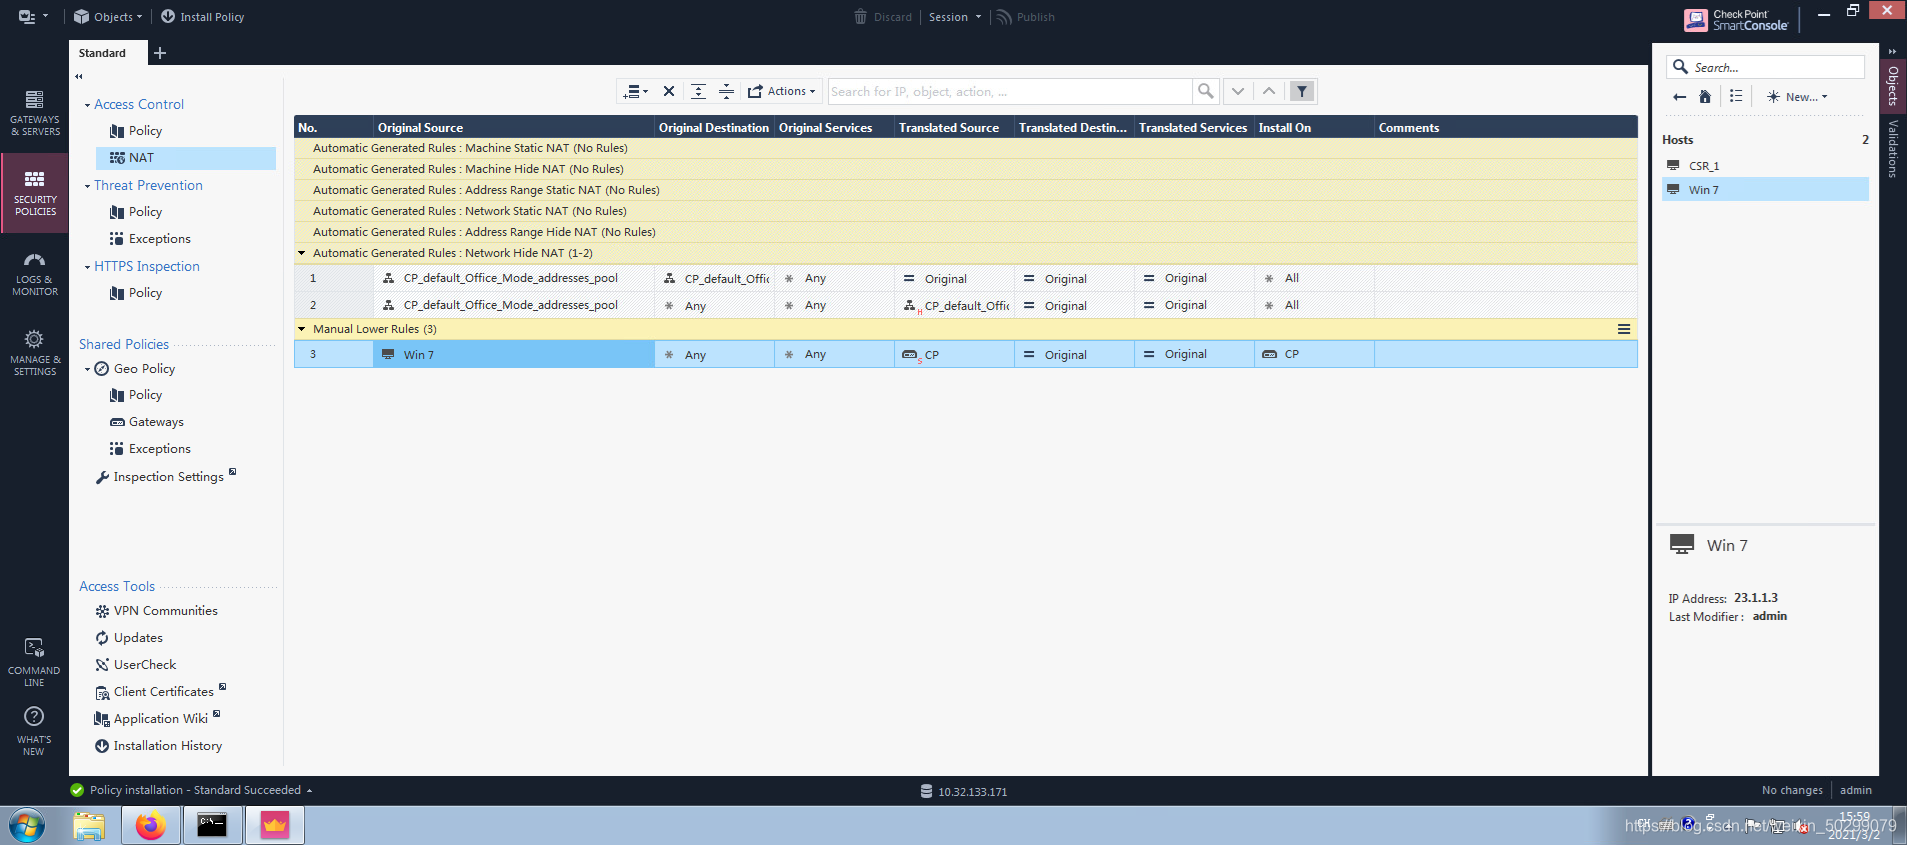Open the Gateways & Servers view
1907x845 pixels.
coord(34,112)
